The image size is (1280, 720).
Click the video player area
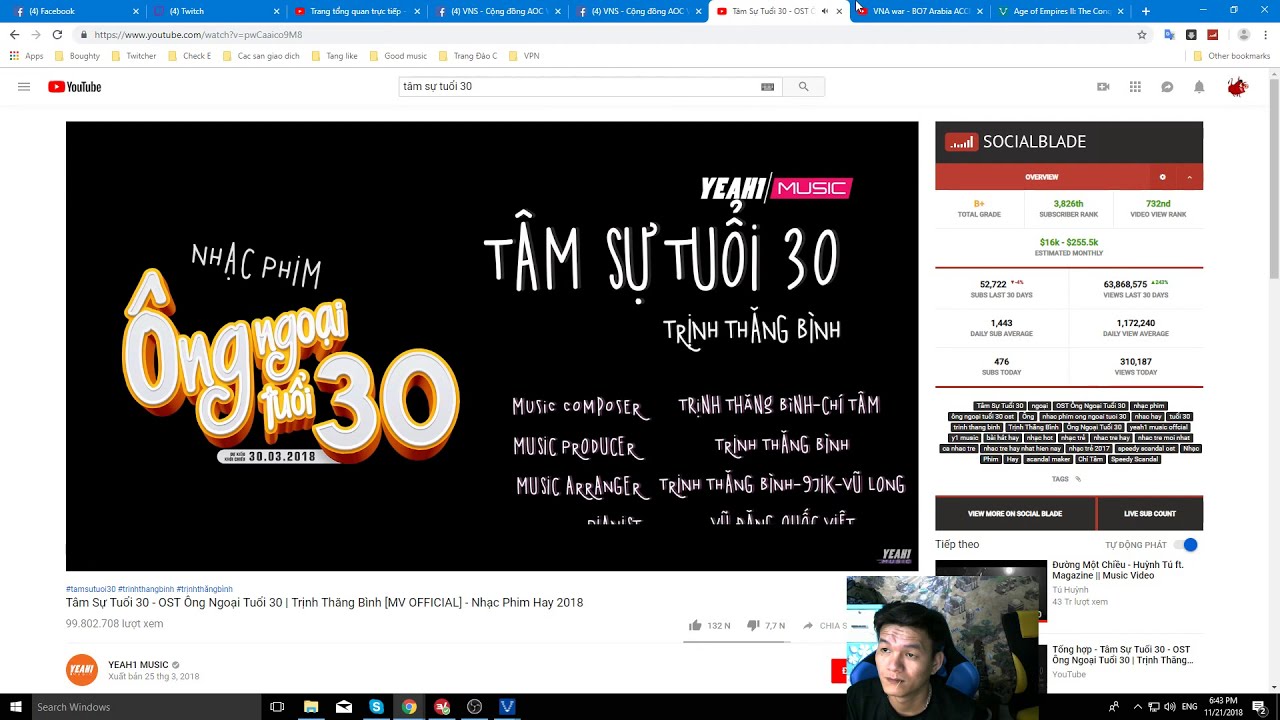[x=492, y=346]
